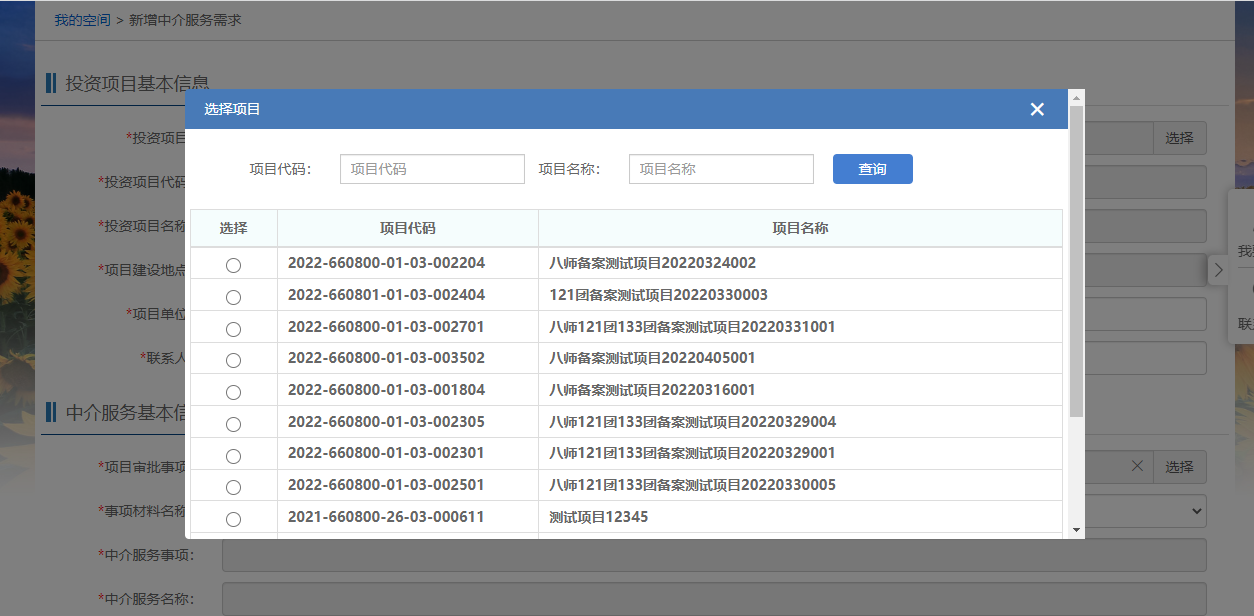1254x616 pixels.
Task: Open the 事项材料名称 dropdown
Action: [1196, 511]
